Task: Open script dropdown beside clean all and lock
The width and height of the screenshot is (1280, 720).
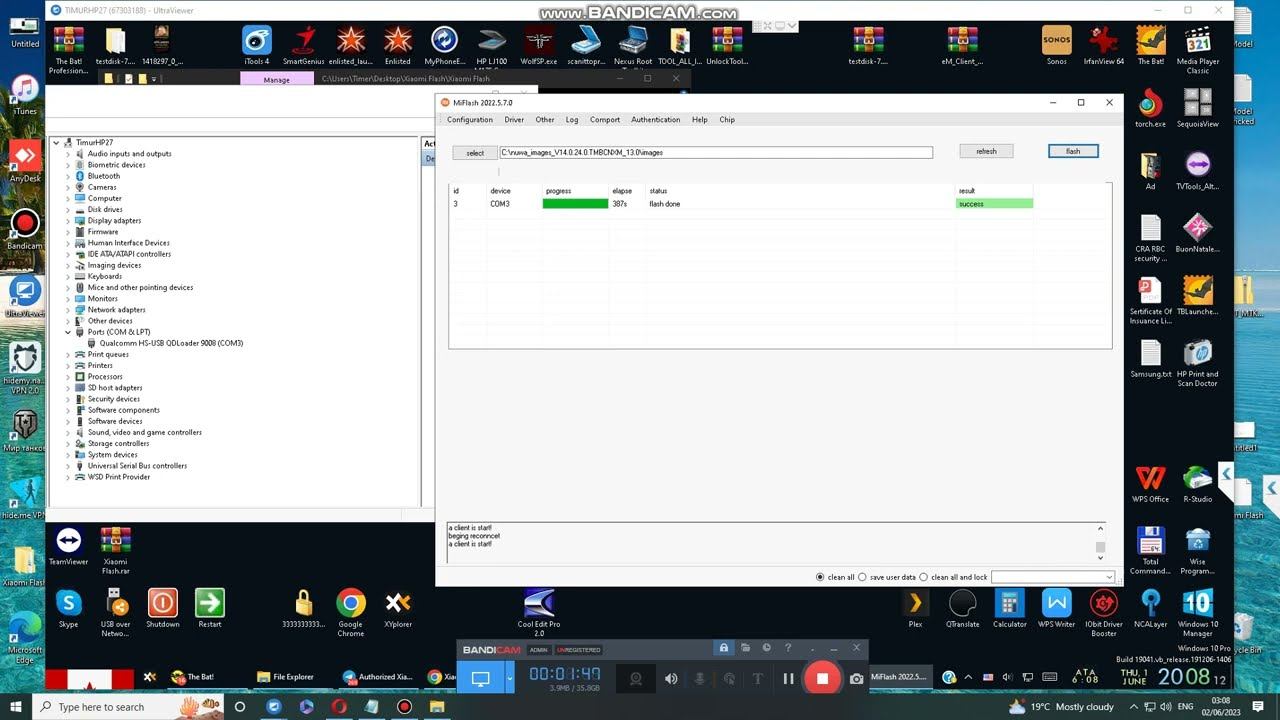Action: [x=1109, y=577]
